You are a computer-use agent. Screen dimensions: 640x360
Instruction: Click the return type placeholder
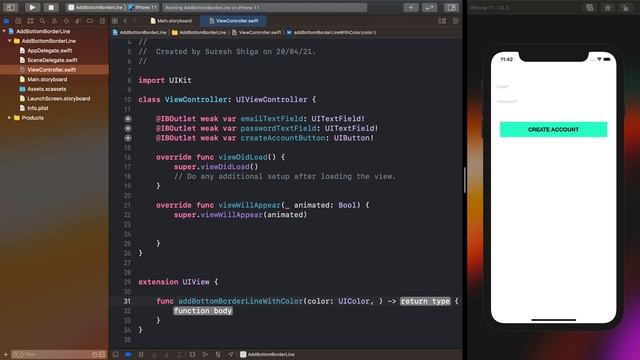[425, 301]
